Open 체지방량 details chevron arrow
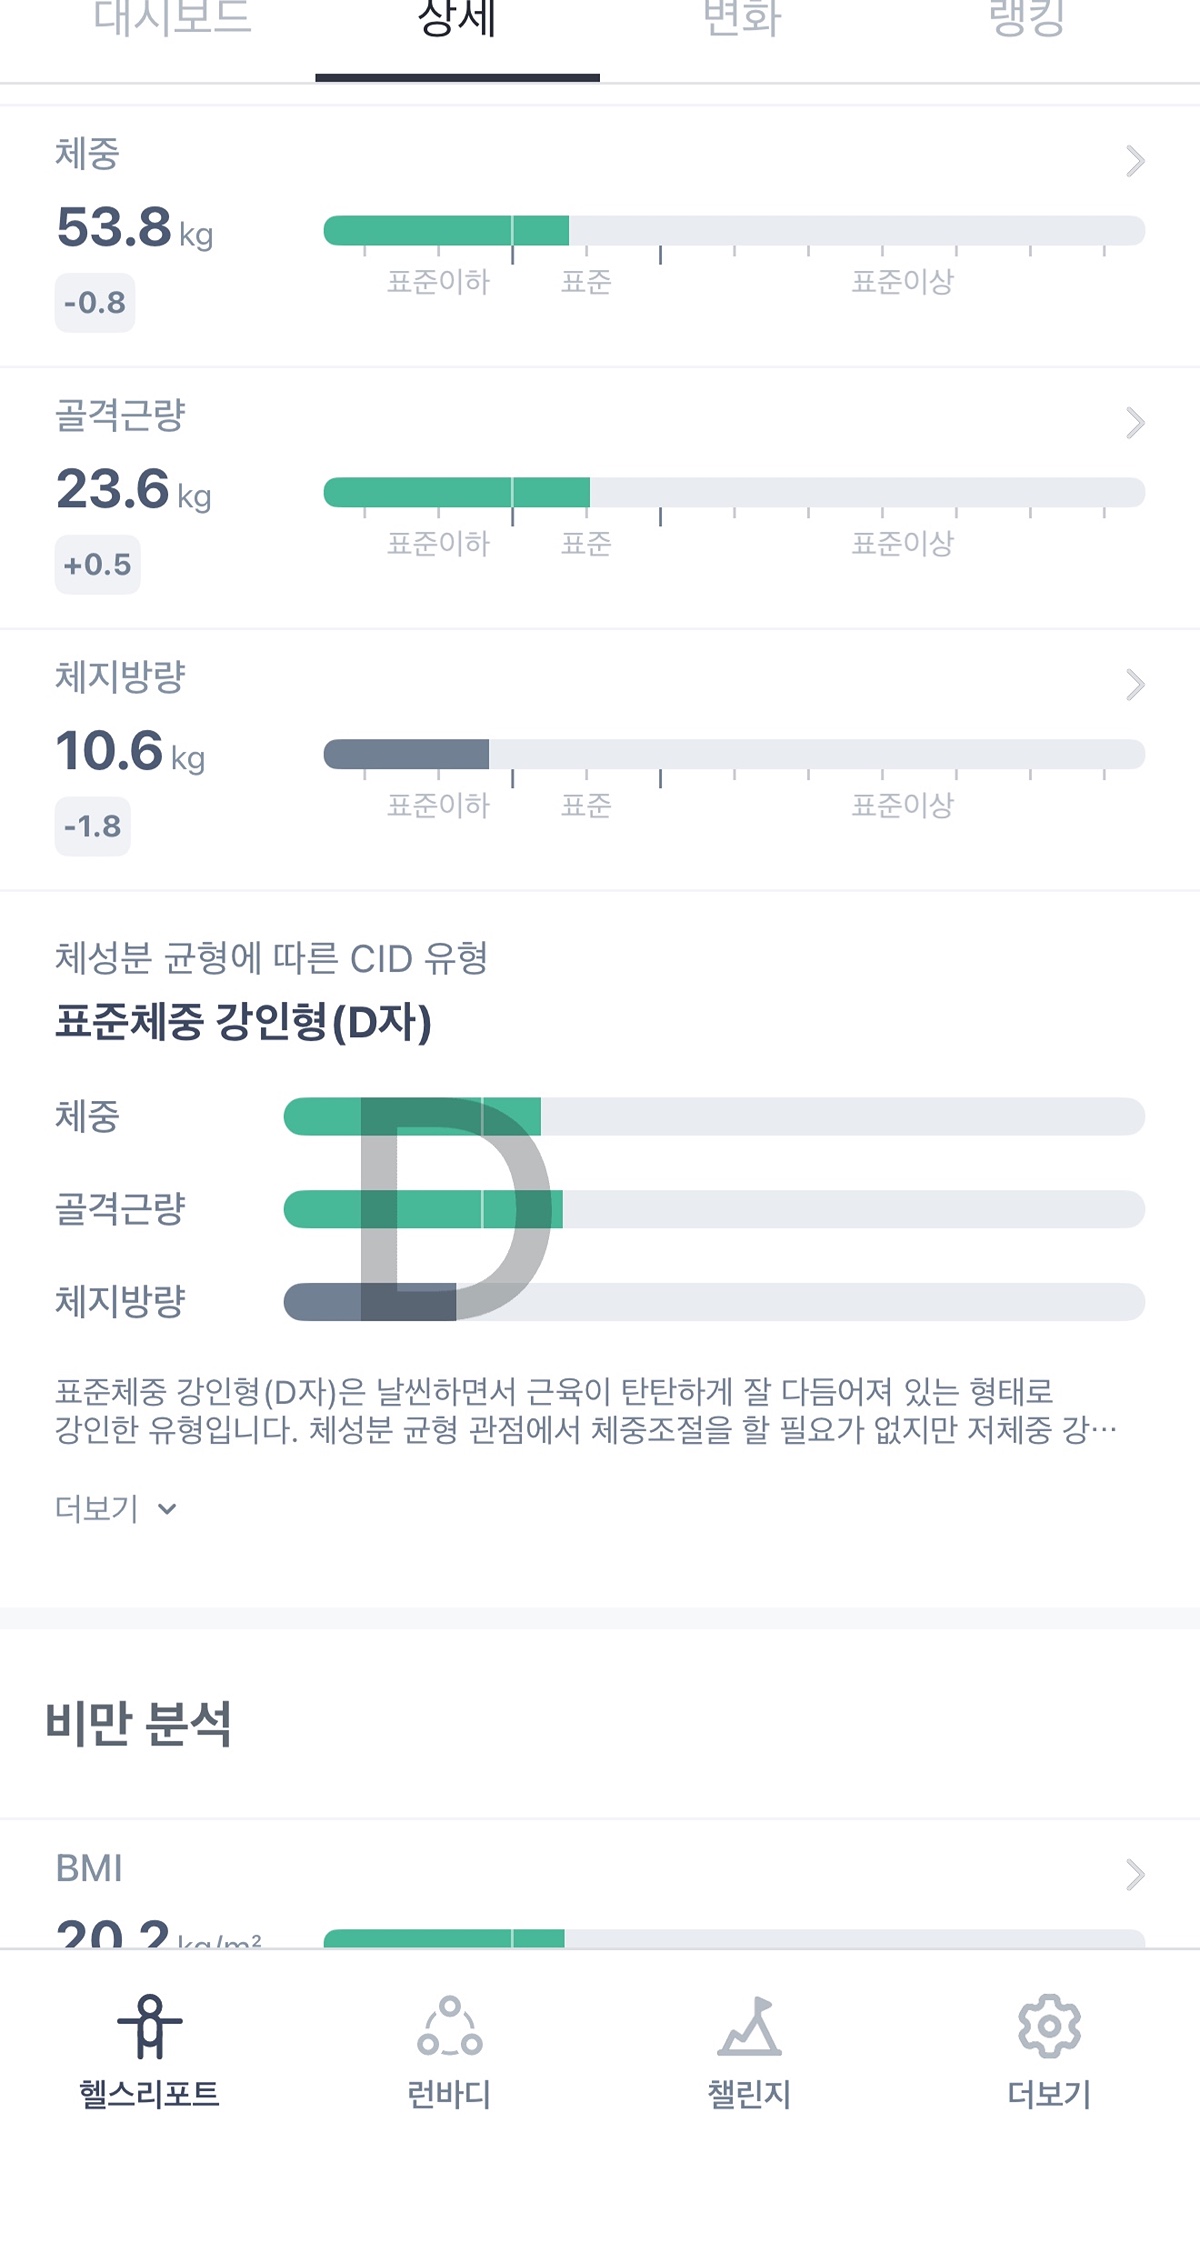This screenshot has width=1200, height=2242. 1134,685
